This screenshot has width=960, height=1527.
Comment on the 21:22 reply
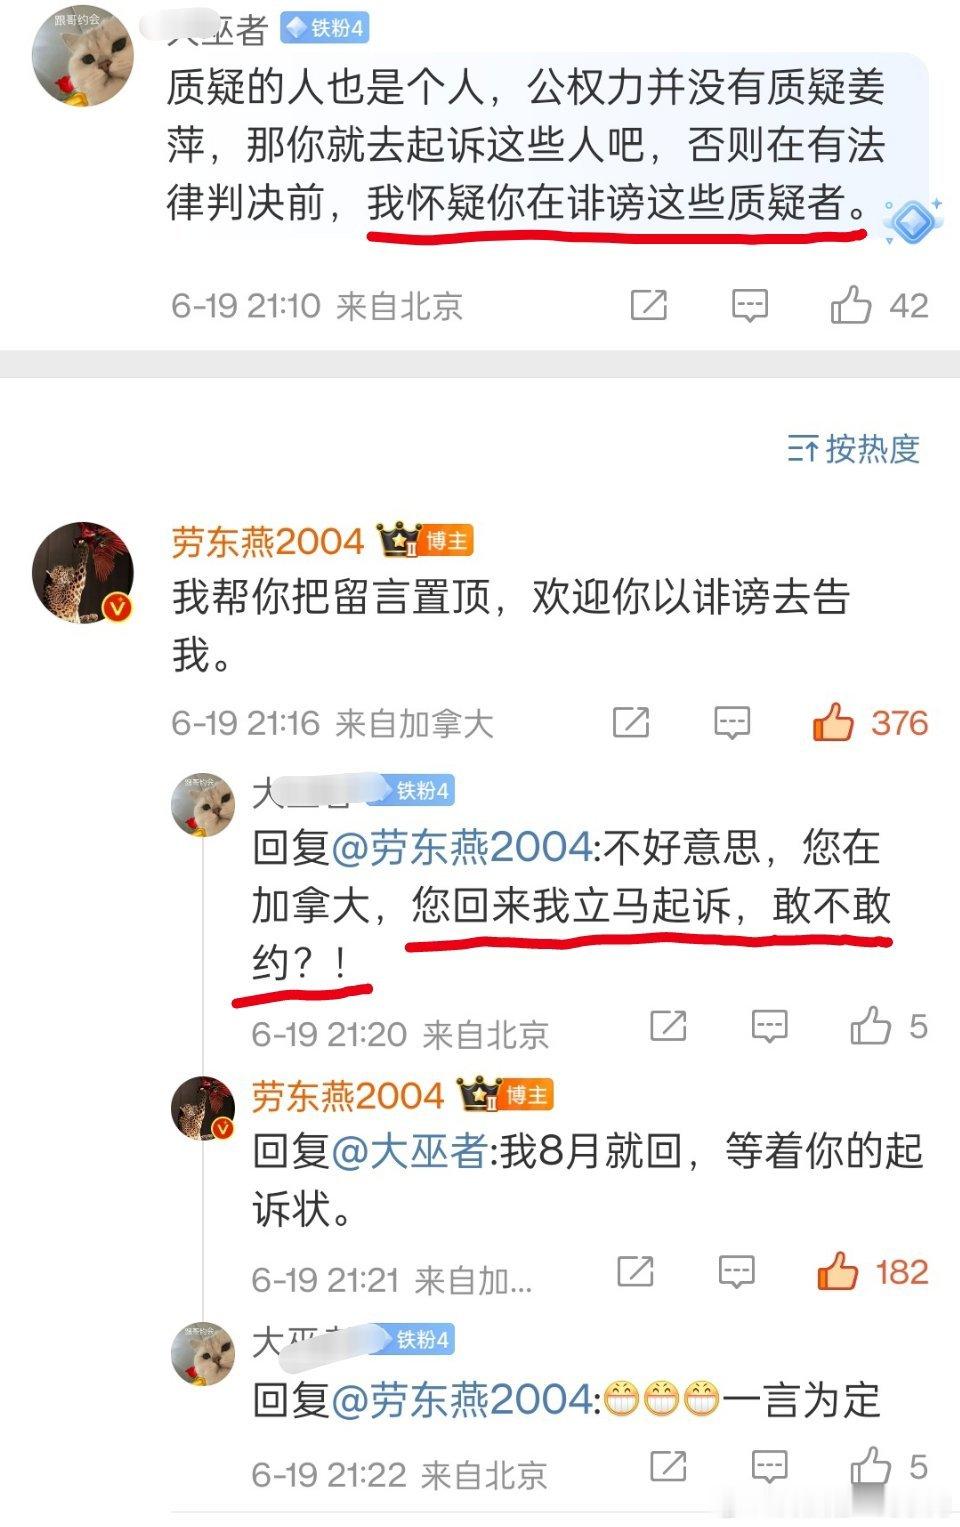(769, 1467)
